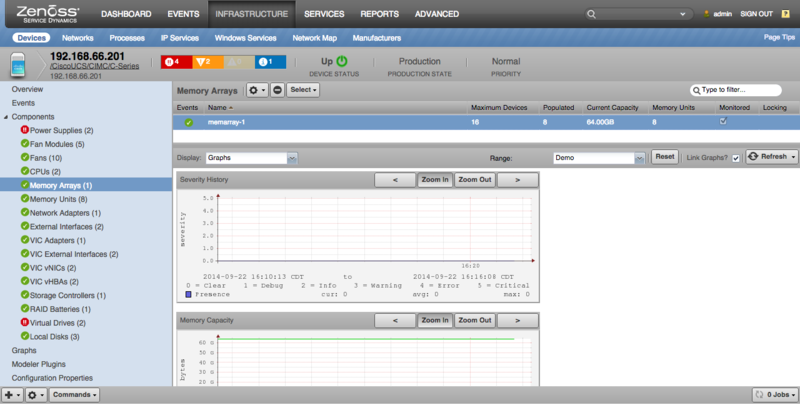Click the Sign Out link
The width and height of the screenshot is (800, 405).
click(x=757, y=14)
